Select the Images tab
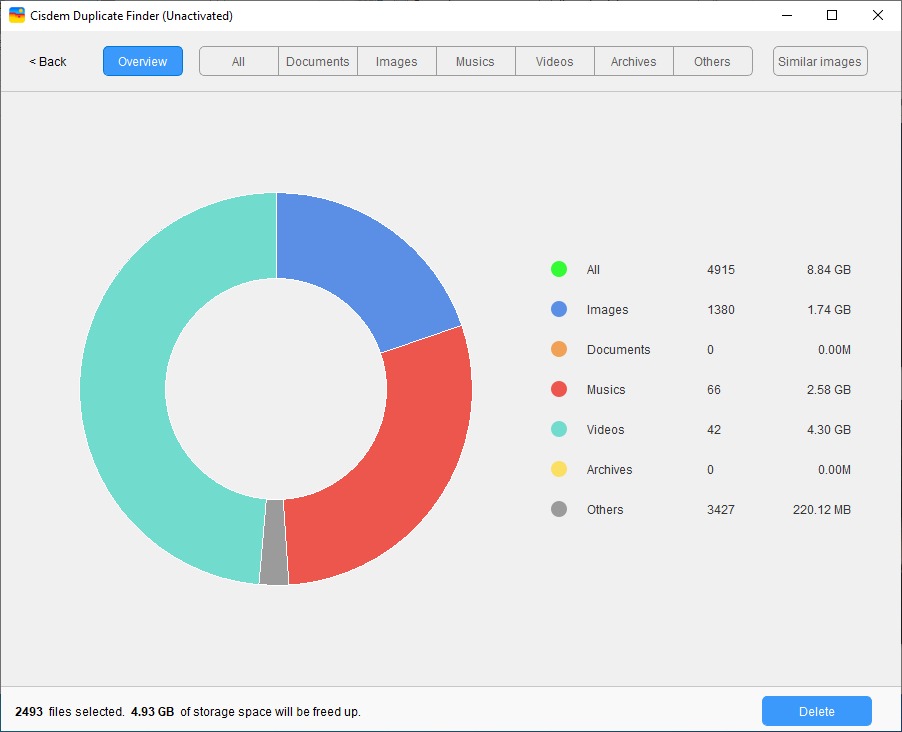Image resolution: width=902 pixels, height=732 pixels. (396, 61)
